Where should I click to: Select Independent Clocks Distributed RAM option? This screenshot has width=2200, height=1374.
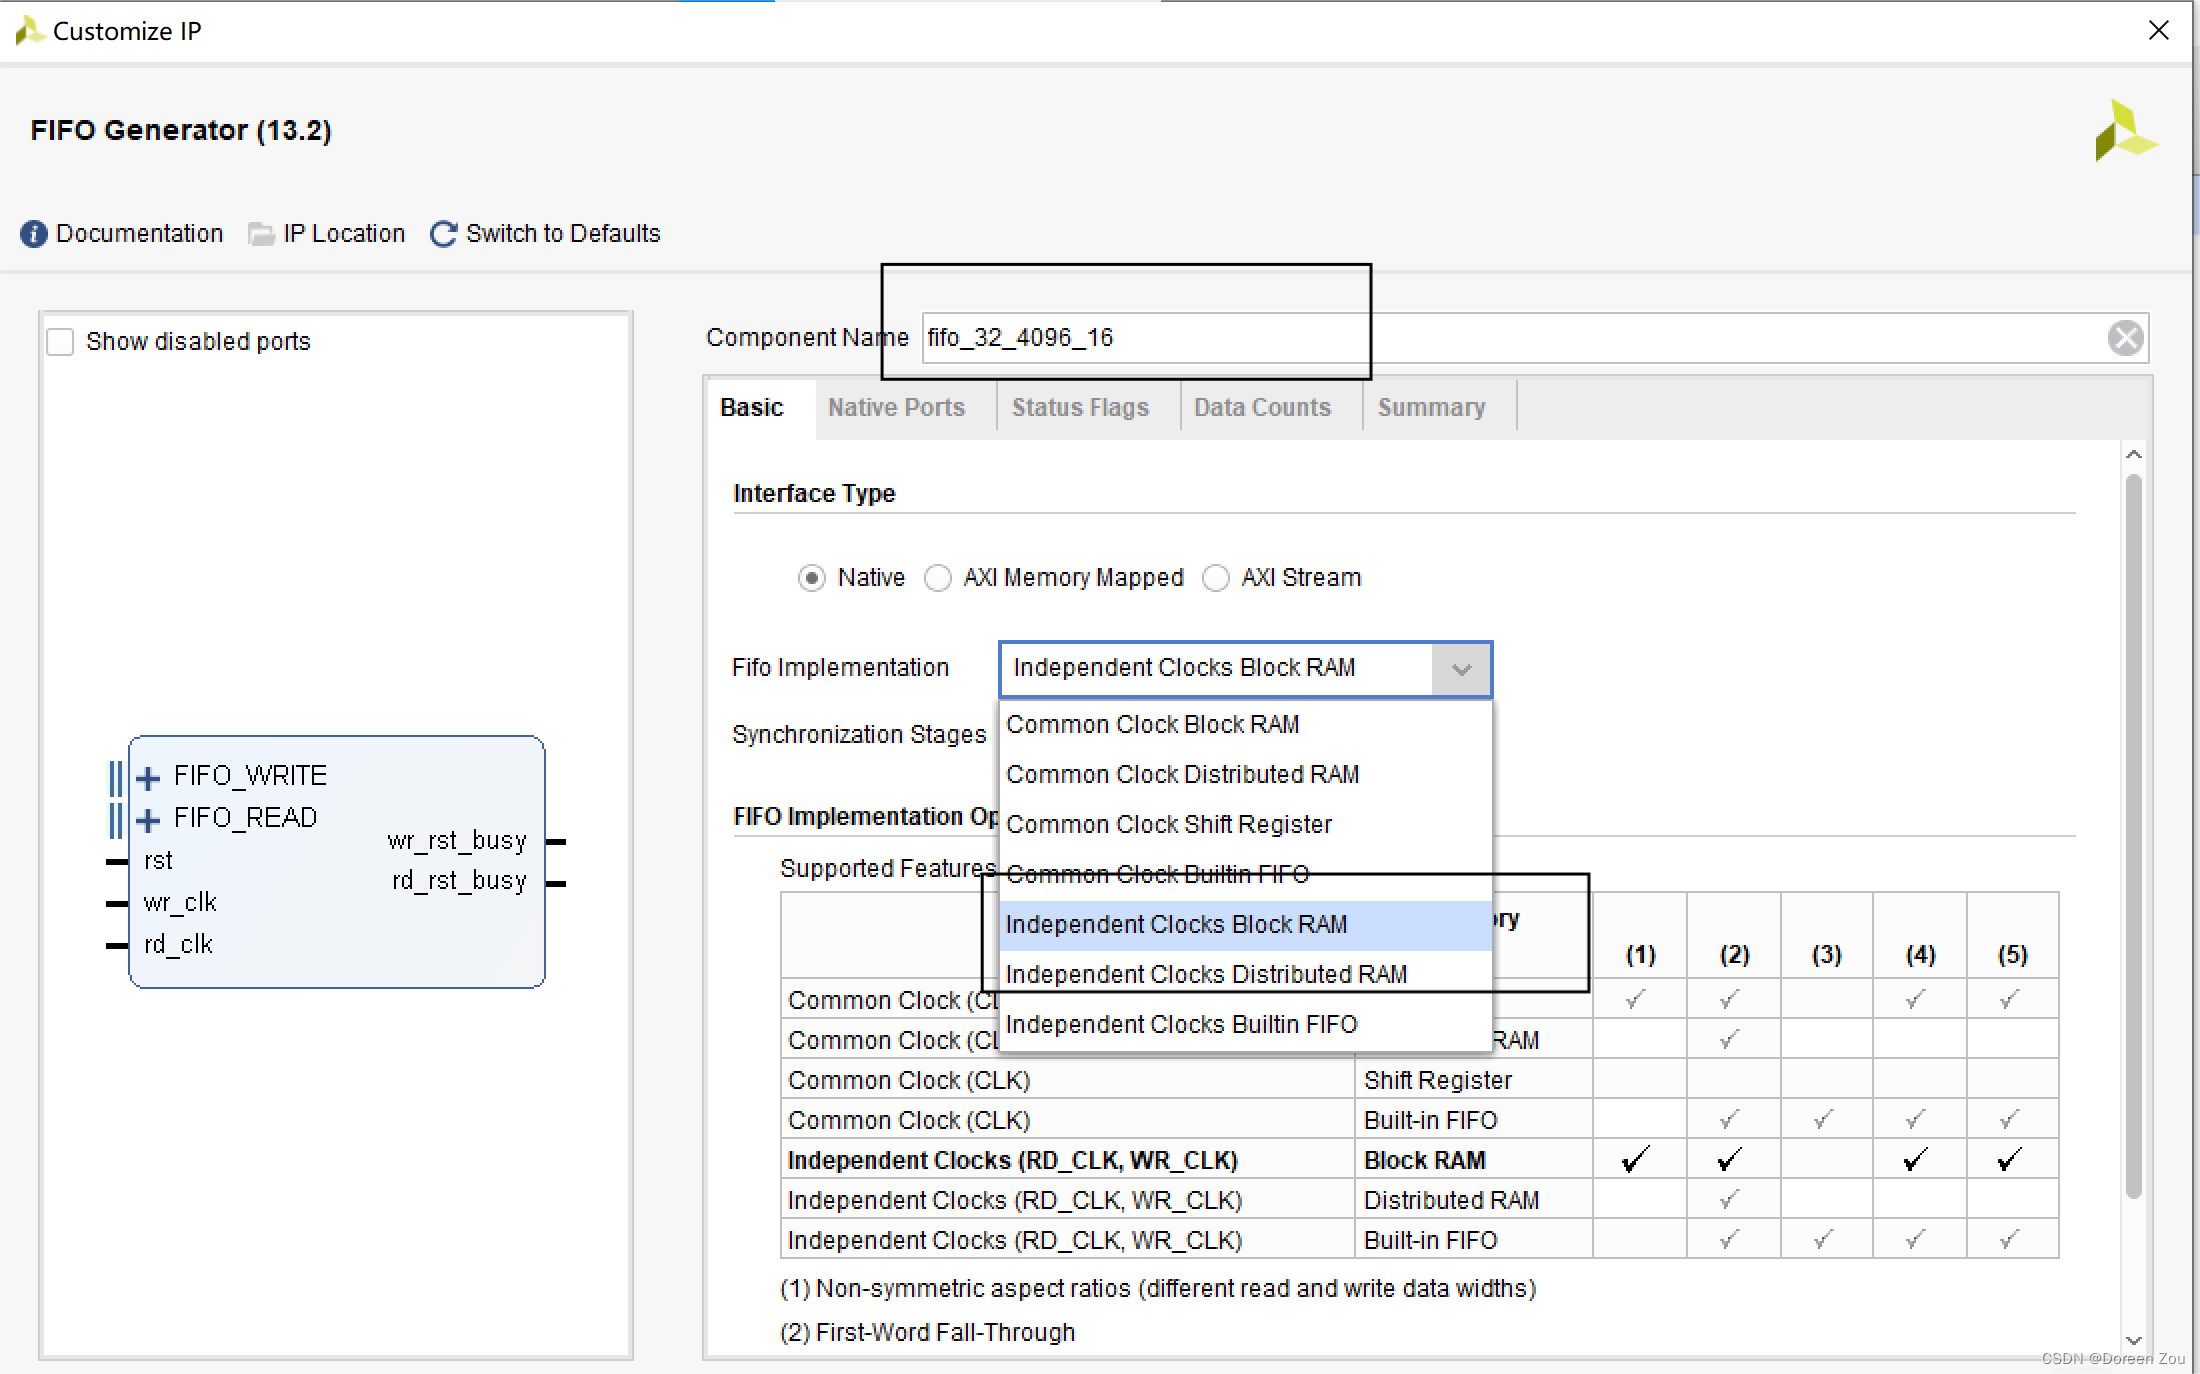pos(1206,975)
